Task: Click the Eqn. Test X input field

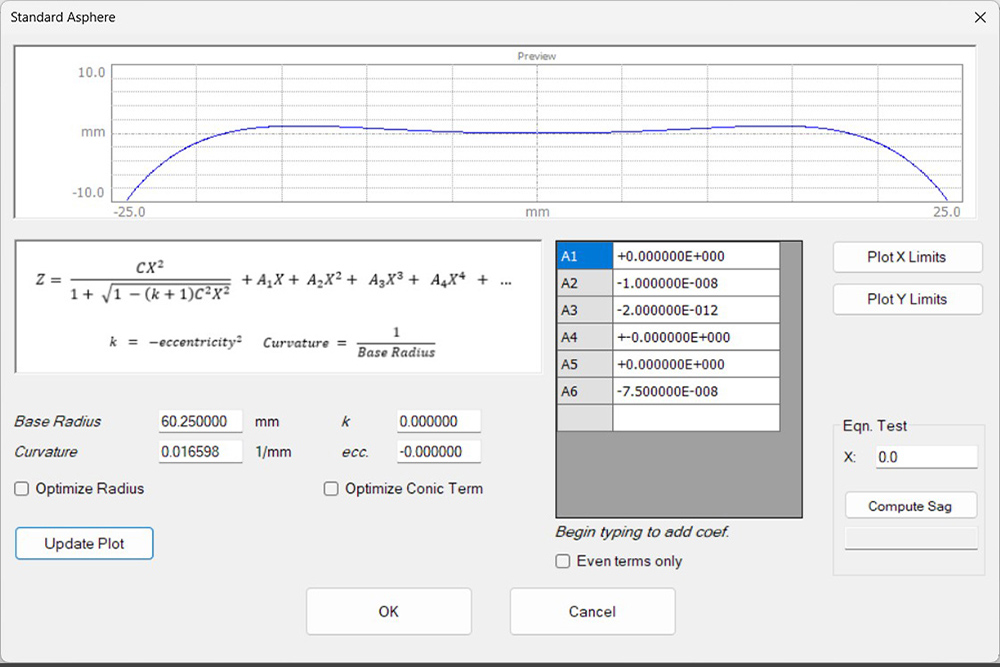Action: (x=927, y=457)
